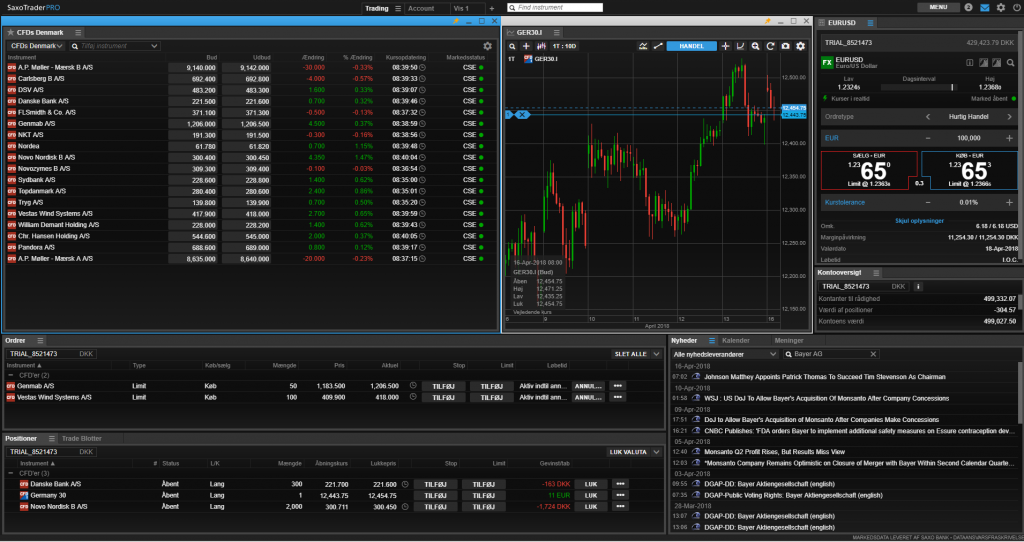The height and width of the screenshot is (542, 1024).
Task: Click the Find instrument search field
Action: click(555, 8)
